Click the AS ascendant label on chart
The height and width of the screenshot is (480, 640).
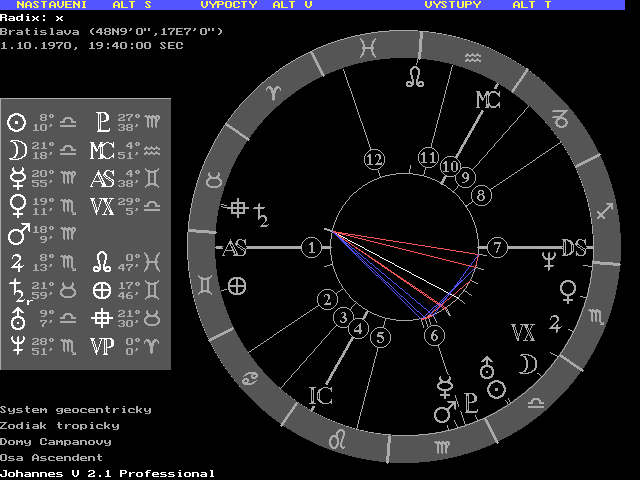tap(234, 248)
